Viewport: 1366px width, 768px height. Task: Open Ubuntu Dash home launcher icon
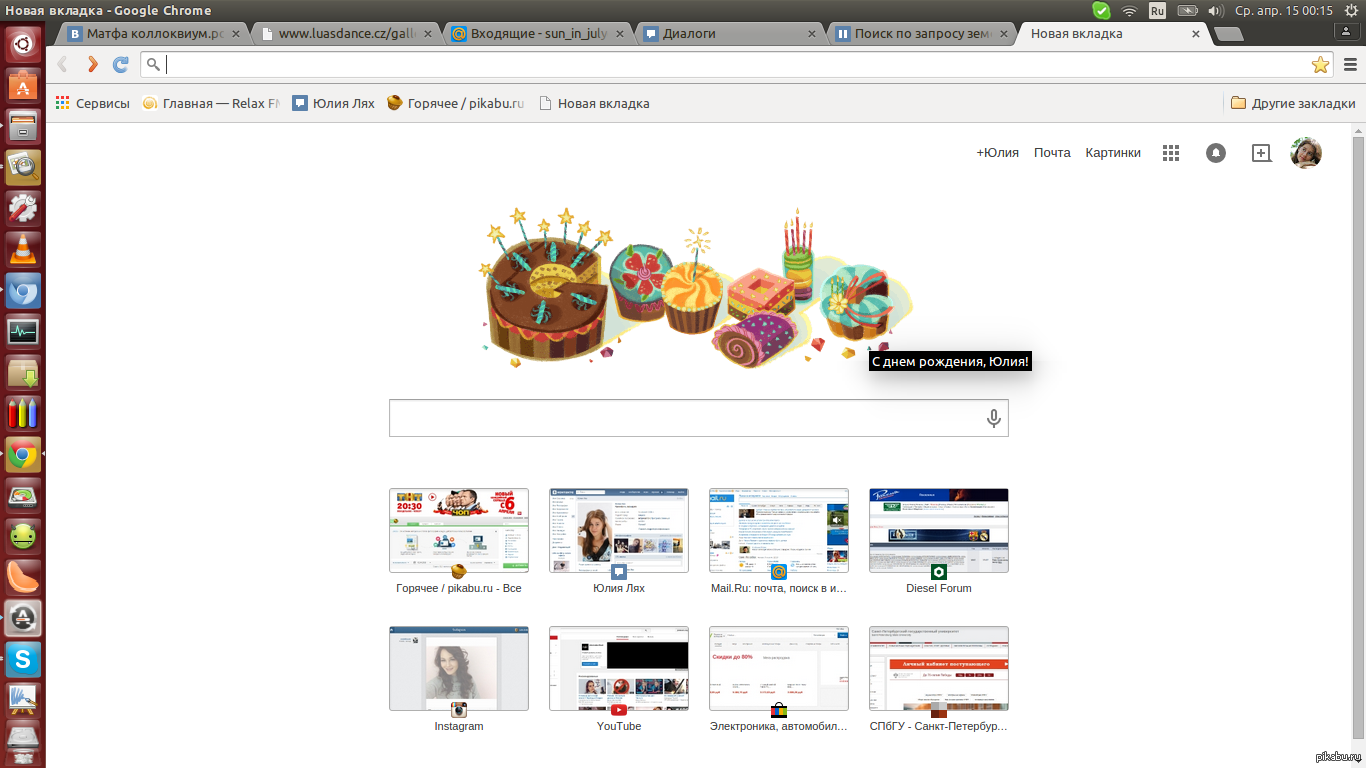click(23, 44)
